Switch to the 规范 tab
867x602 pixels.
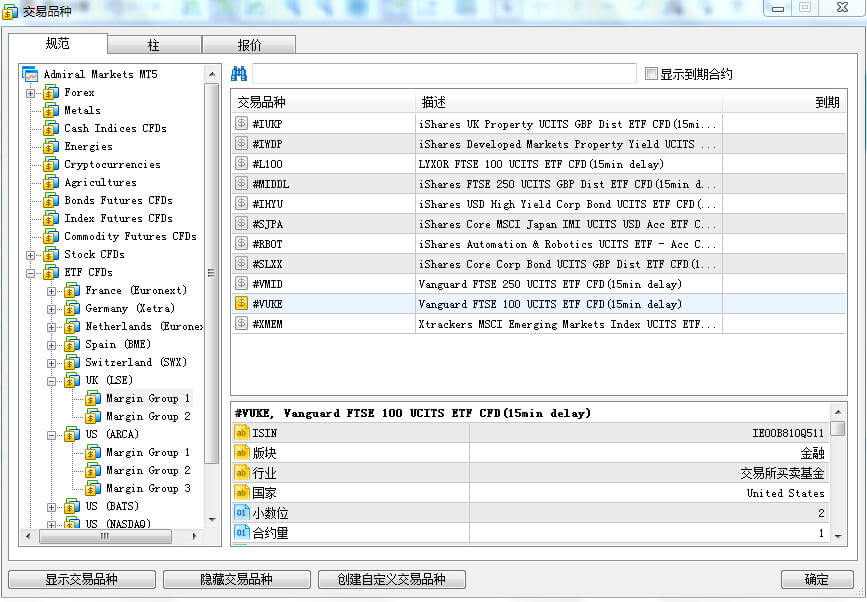[58, 44]
